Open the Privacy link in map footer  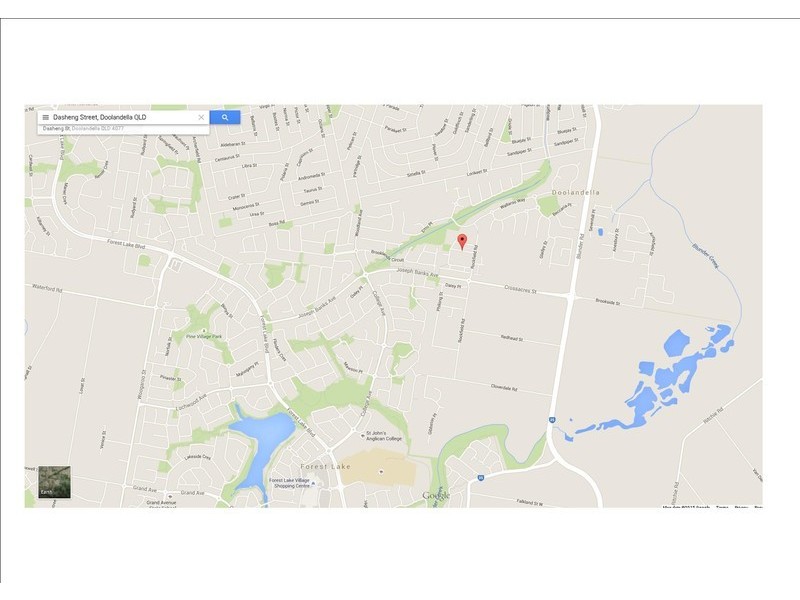[741, 507]
